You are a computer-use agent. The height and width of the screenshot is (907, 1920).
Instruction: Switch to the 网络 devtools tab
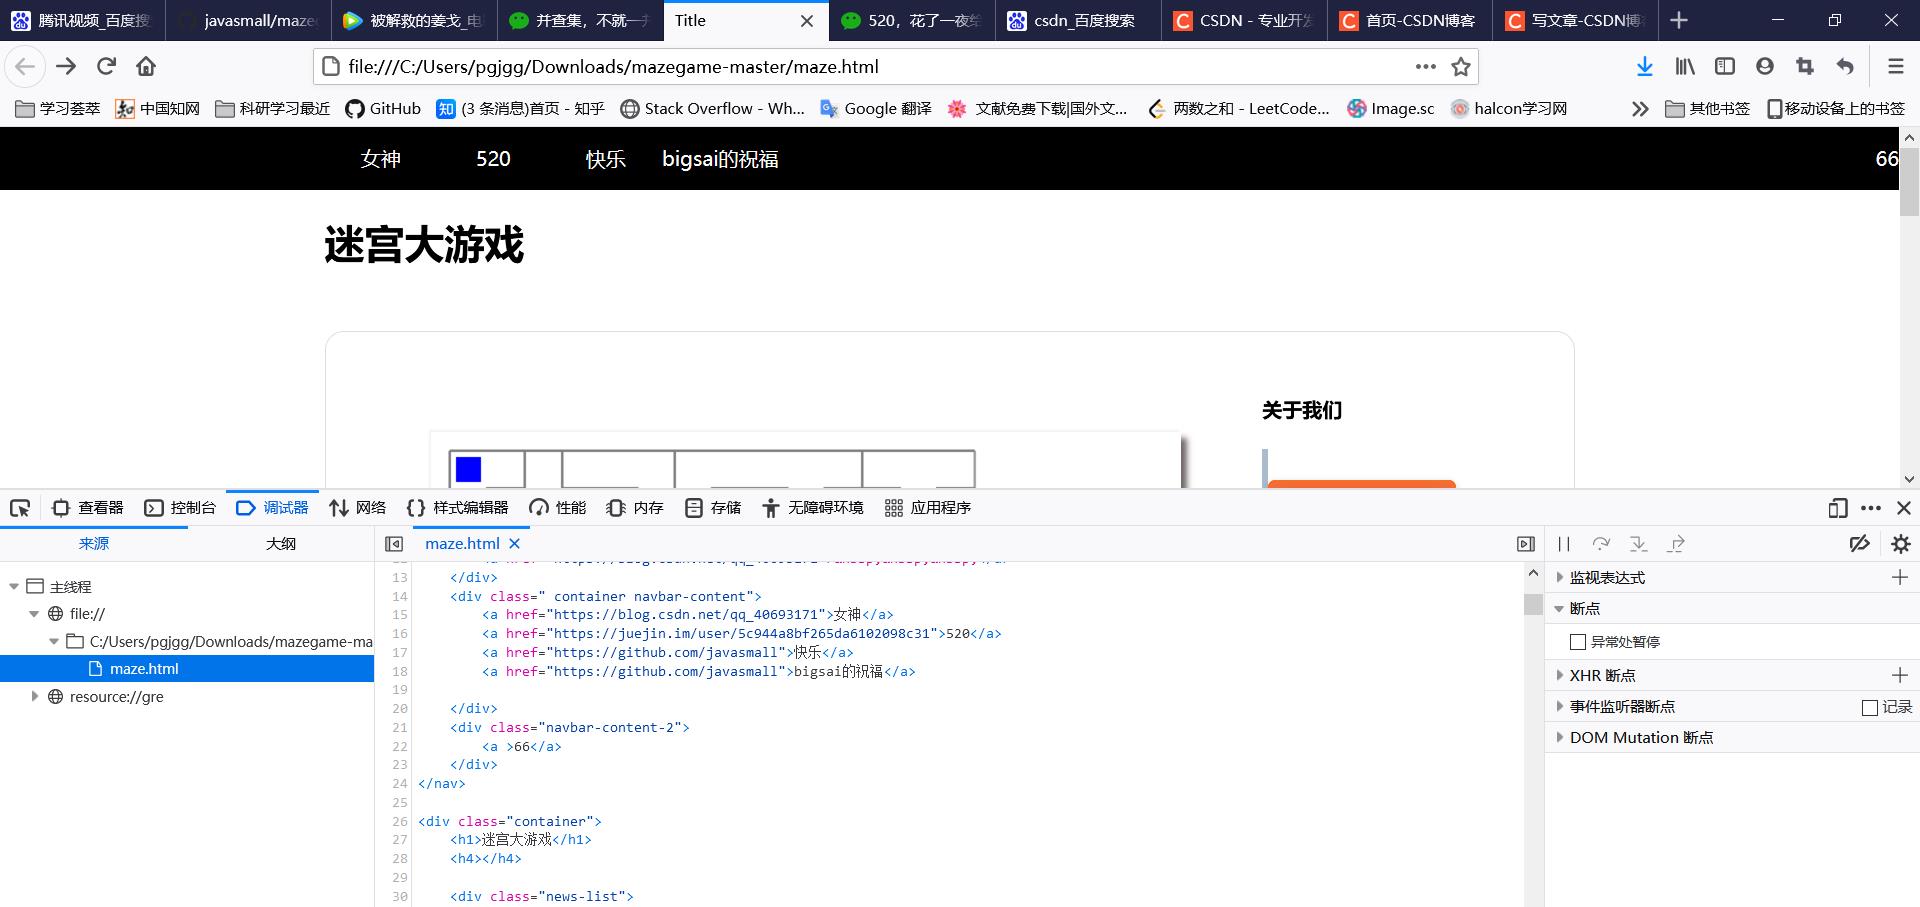[358, 508]
